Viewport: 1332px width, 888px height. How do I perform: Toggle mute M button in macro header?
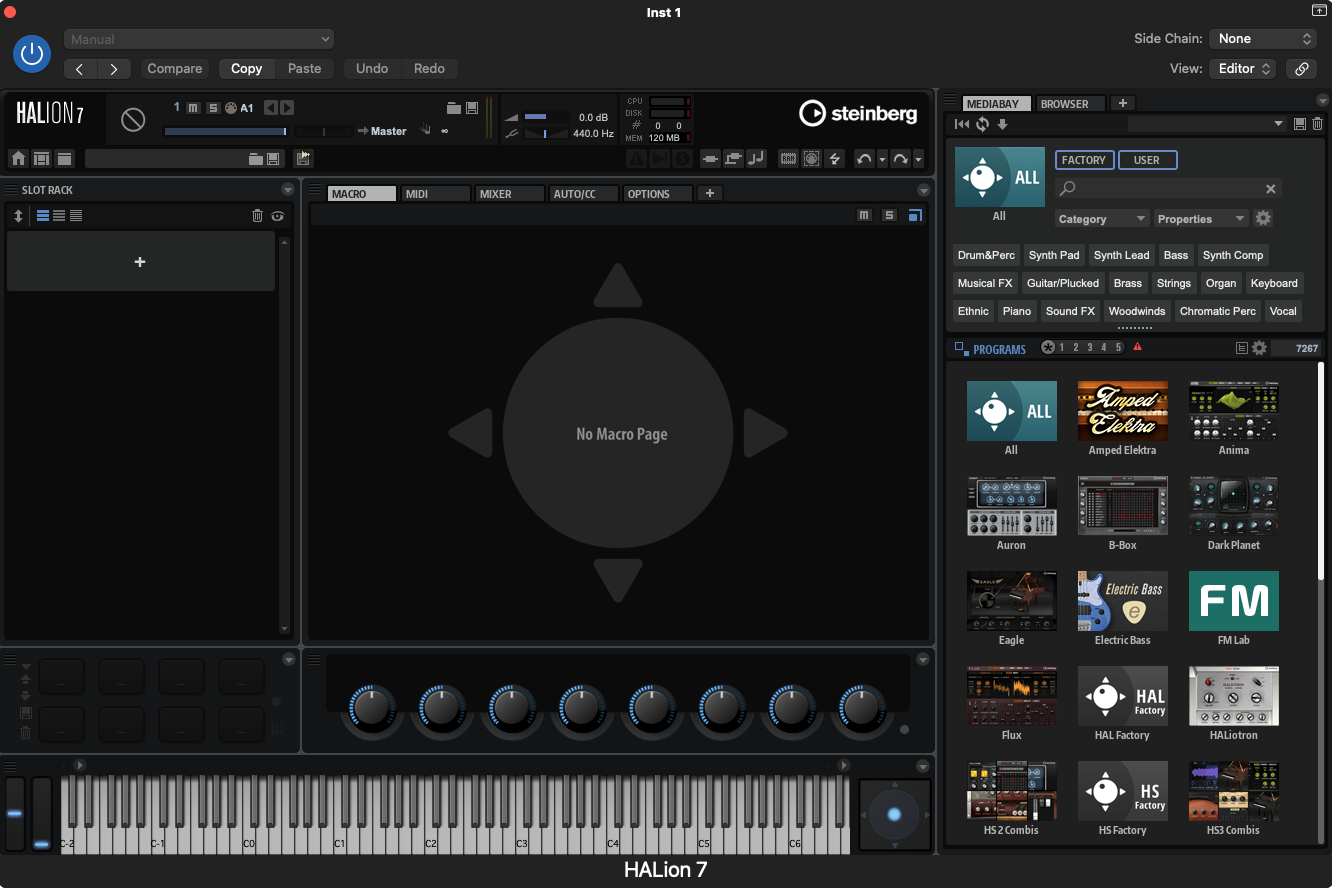tap(864, 215)
